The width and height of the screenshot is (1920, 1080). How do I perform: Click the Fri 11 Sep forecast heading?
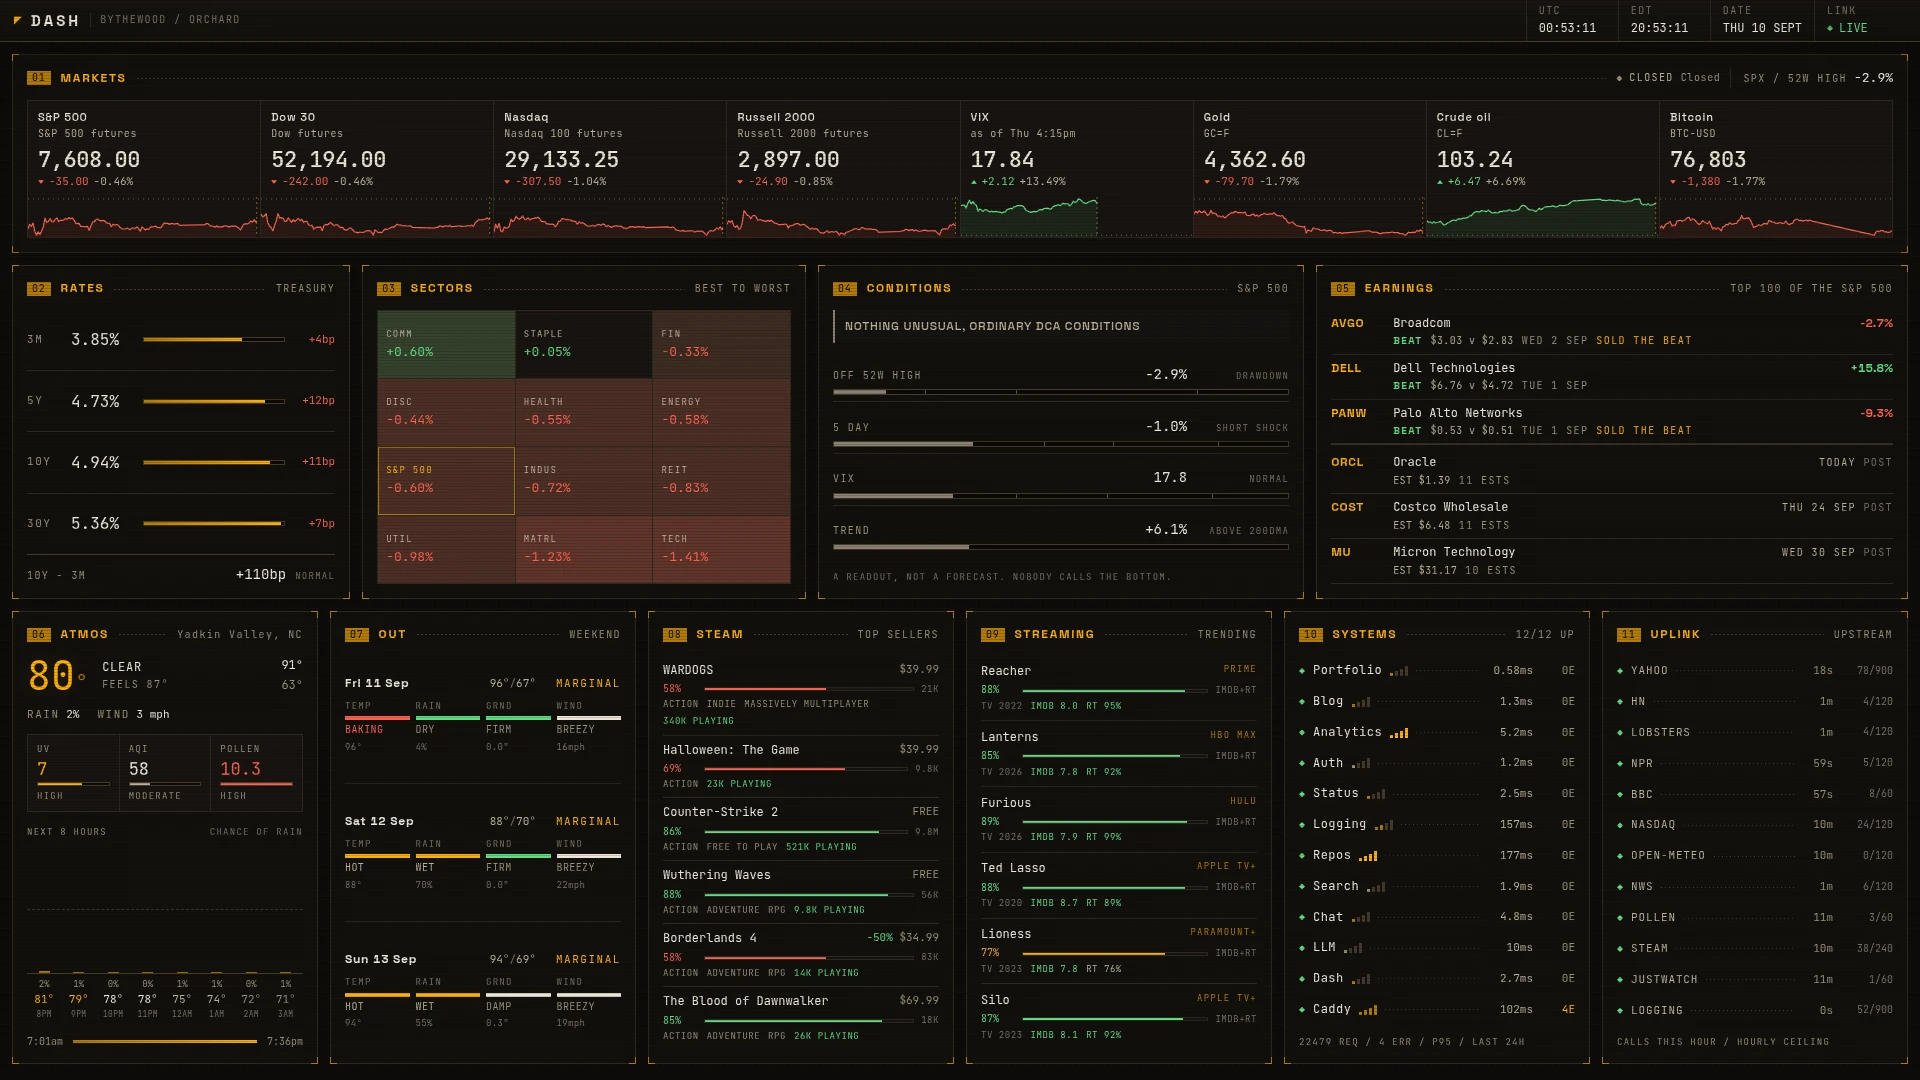tap(376, 684)
